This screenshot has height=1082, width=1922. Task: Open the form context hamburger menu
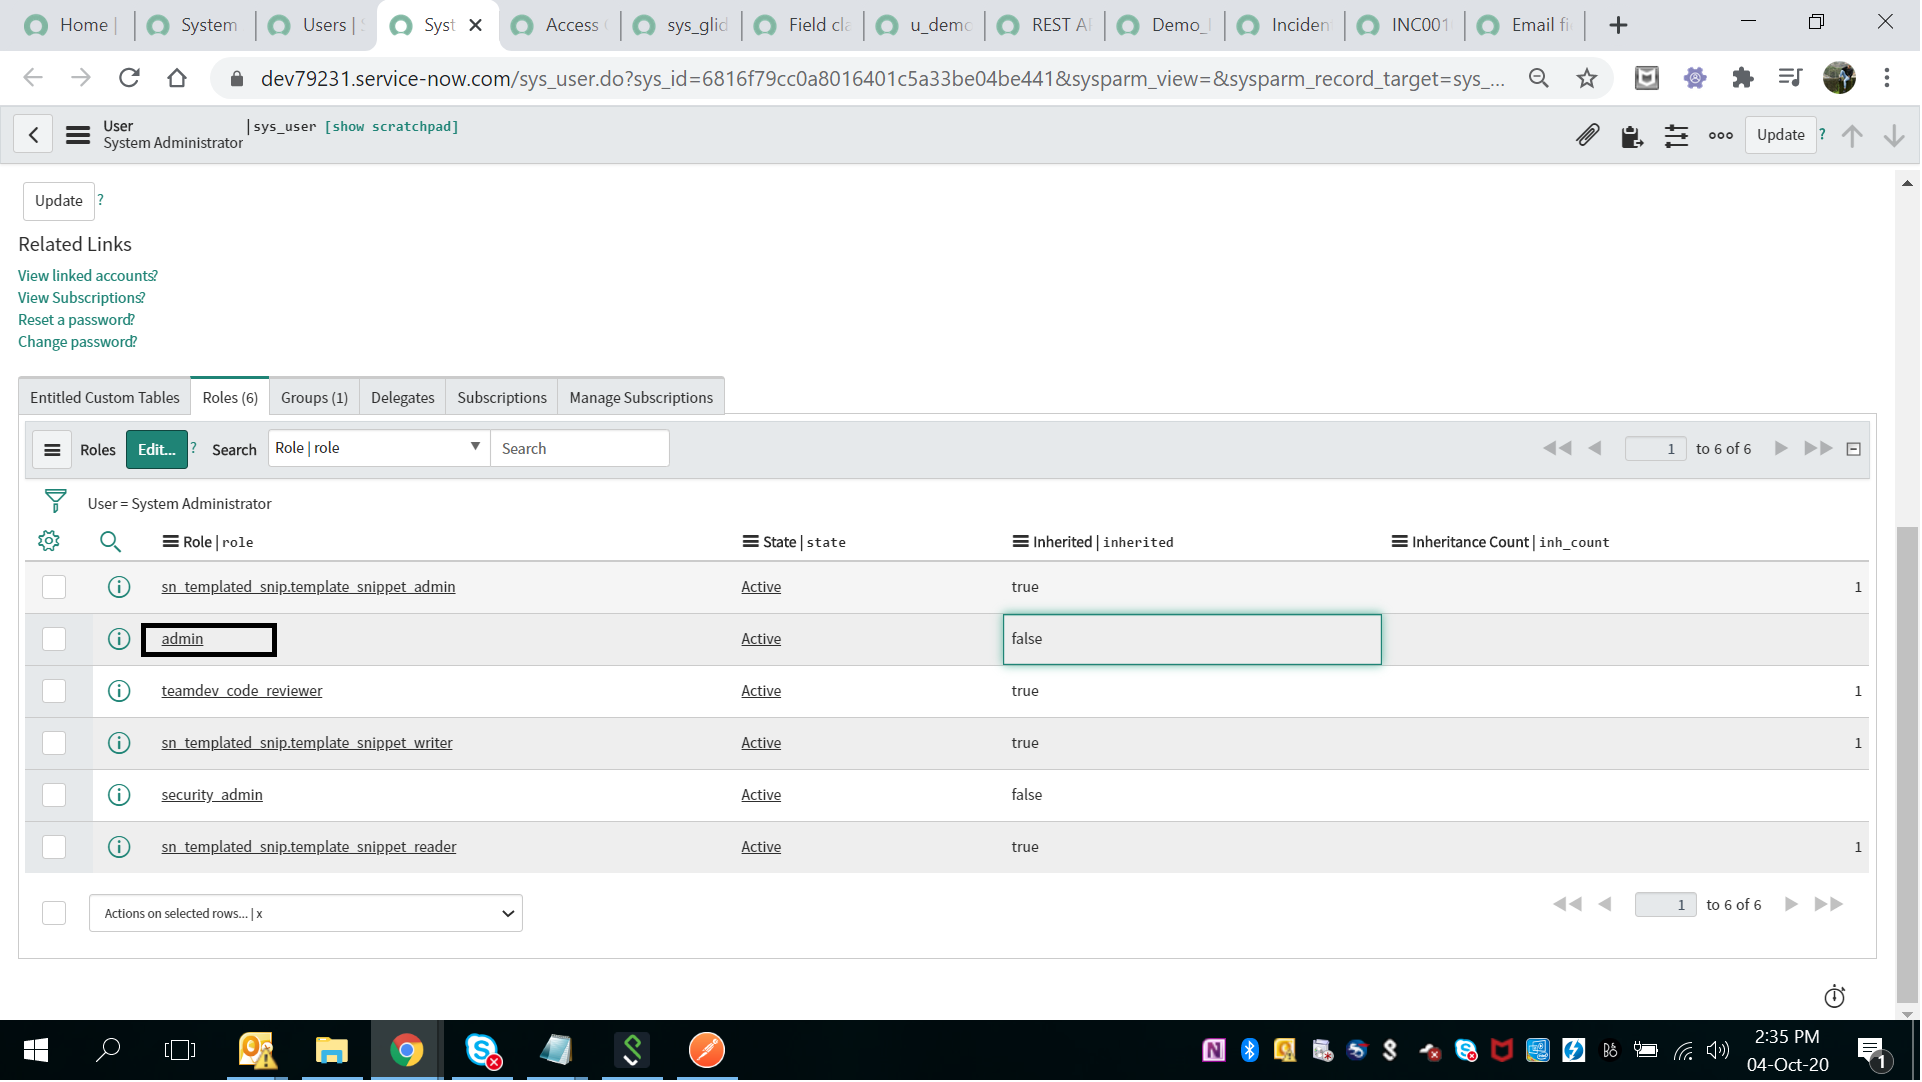coord(78,135)
